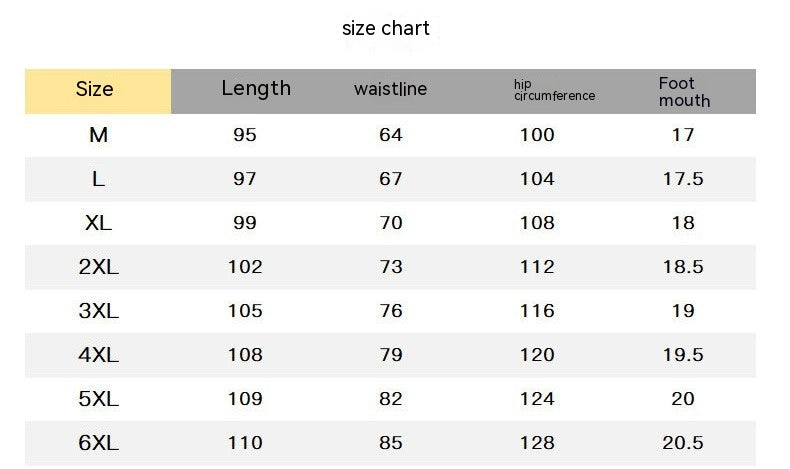Select waistline value 82 in the 5XL row

(x=391, y=399)
